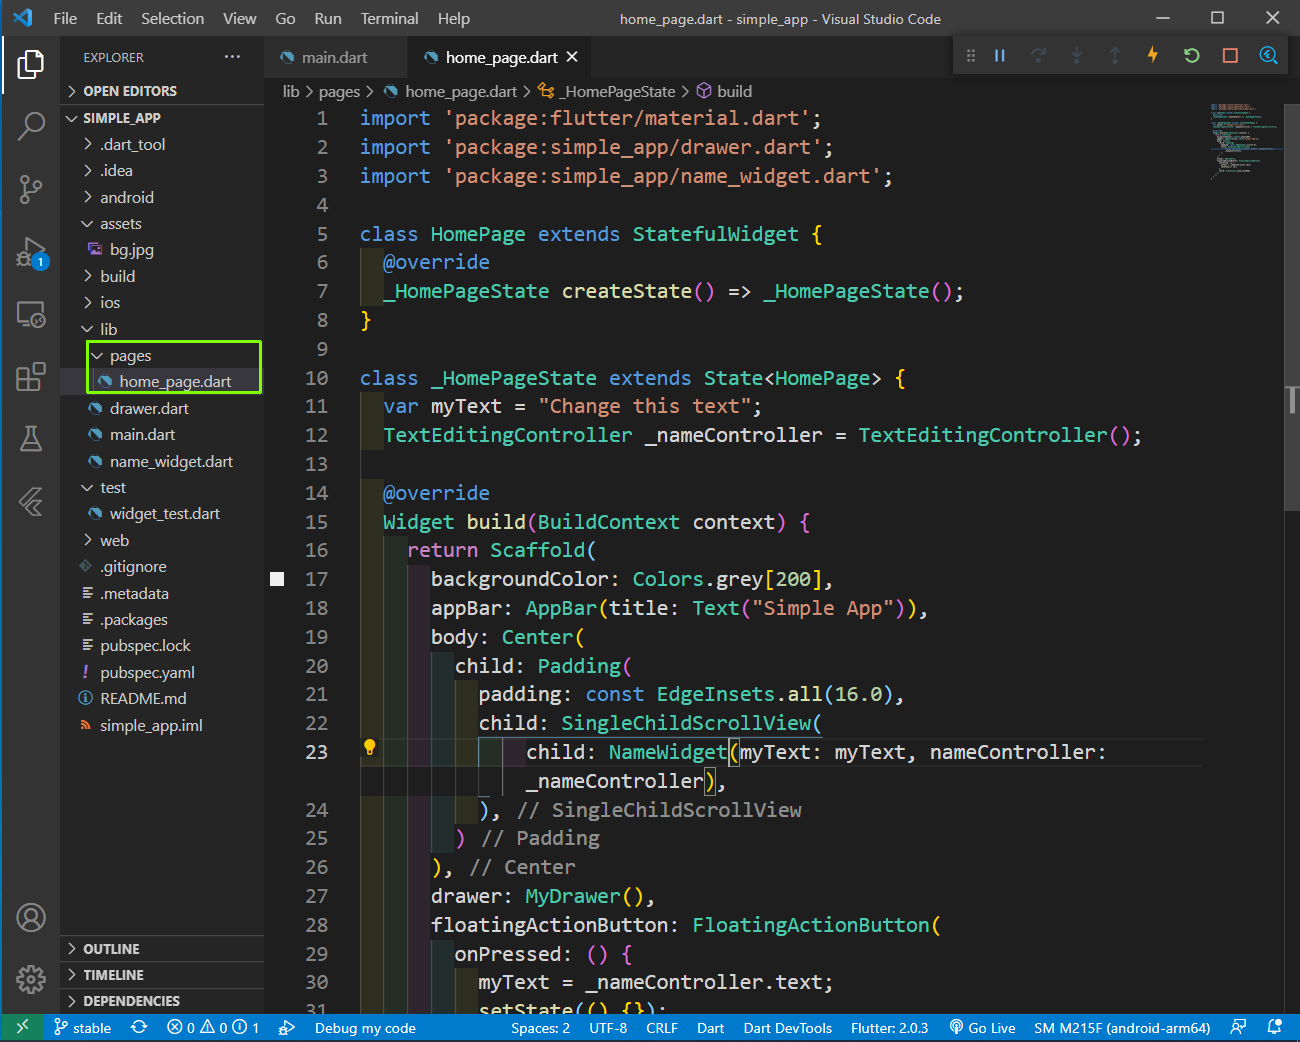The width and height of the screenshot is (1300, 1042).
Task: Click the feedback icon in status bar
Action: tap(1238, 1027)
